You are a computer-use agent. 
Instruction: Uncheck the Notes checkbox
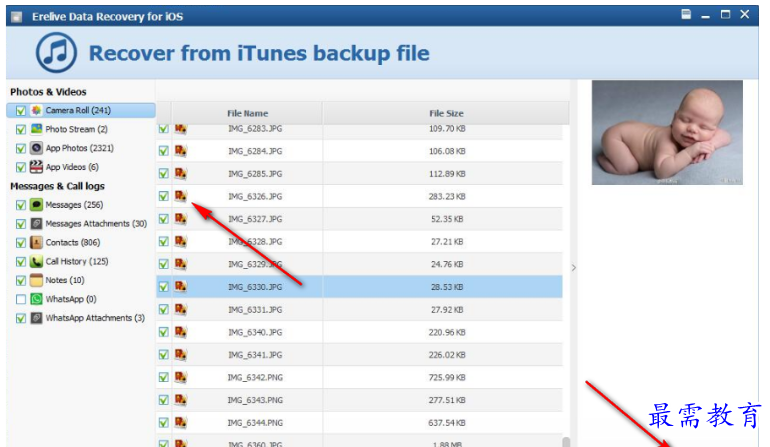21,280
